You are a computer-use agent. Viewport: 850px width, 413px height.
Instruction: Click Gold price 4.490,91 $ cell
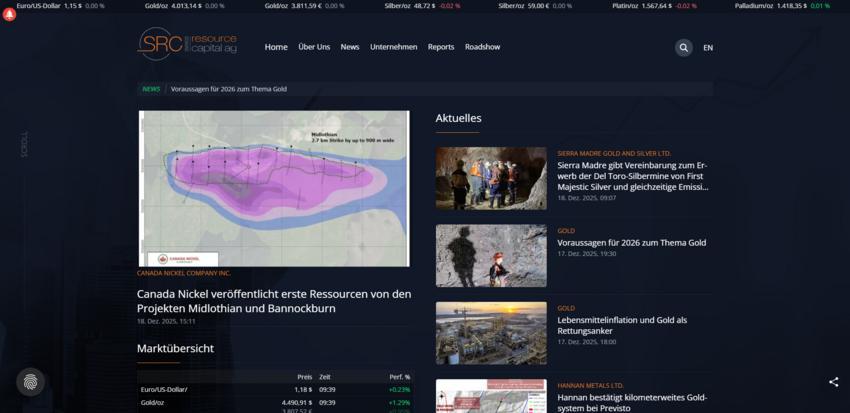coord(297,403)
